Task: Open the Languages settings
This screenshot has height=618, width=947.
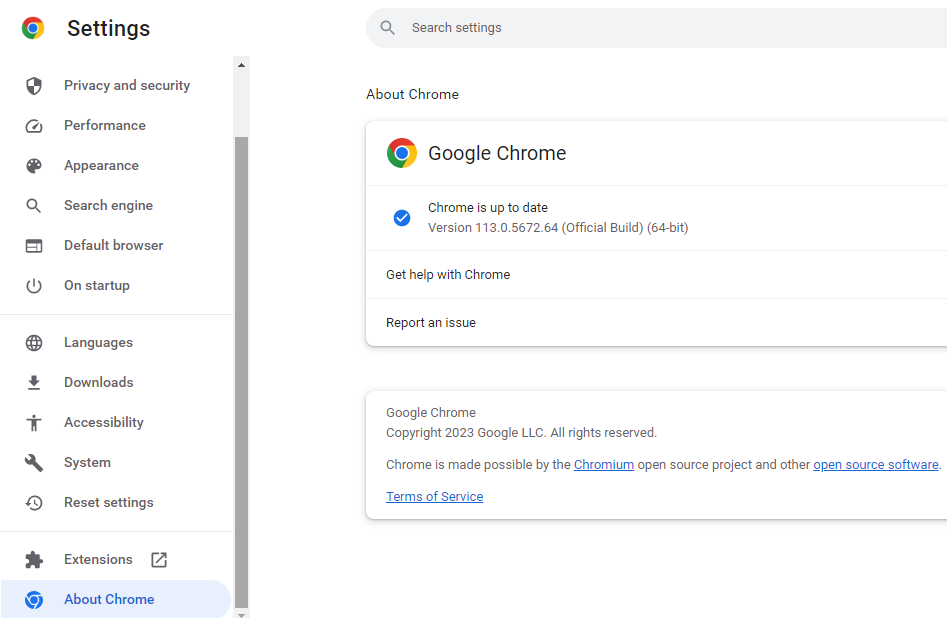Action: coord(116,343)
